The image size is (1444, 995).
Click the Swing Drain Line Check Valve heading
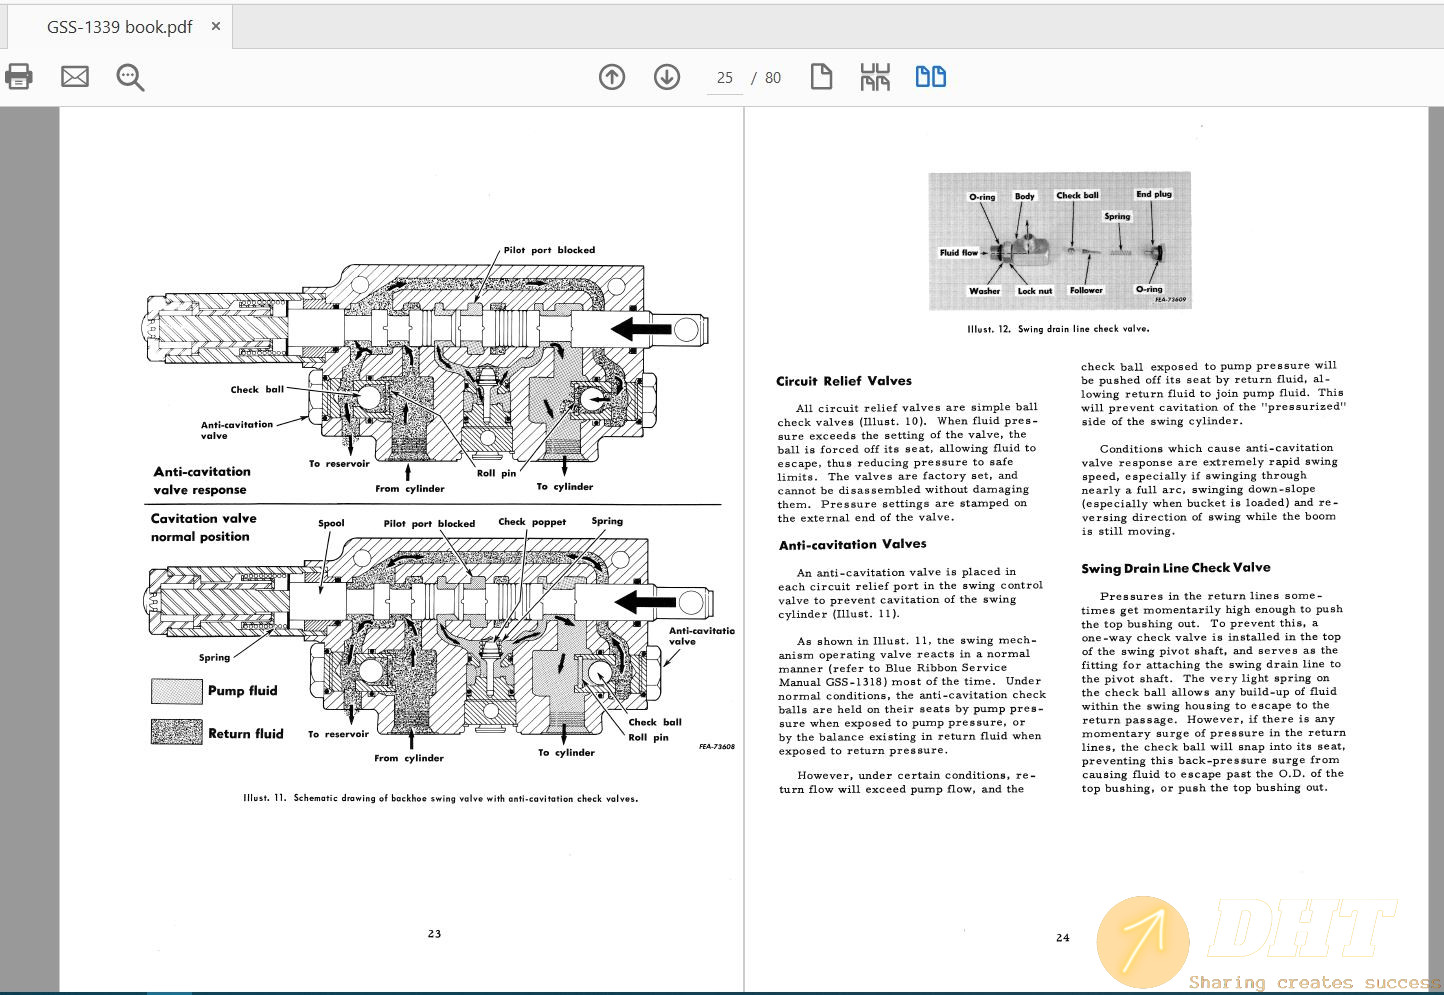coord(1175,568)
